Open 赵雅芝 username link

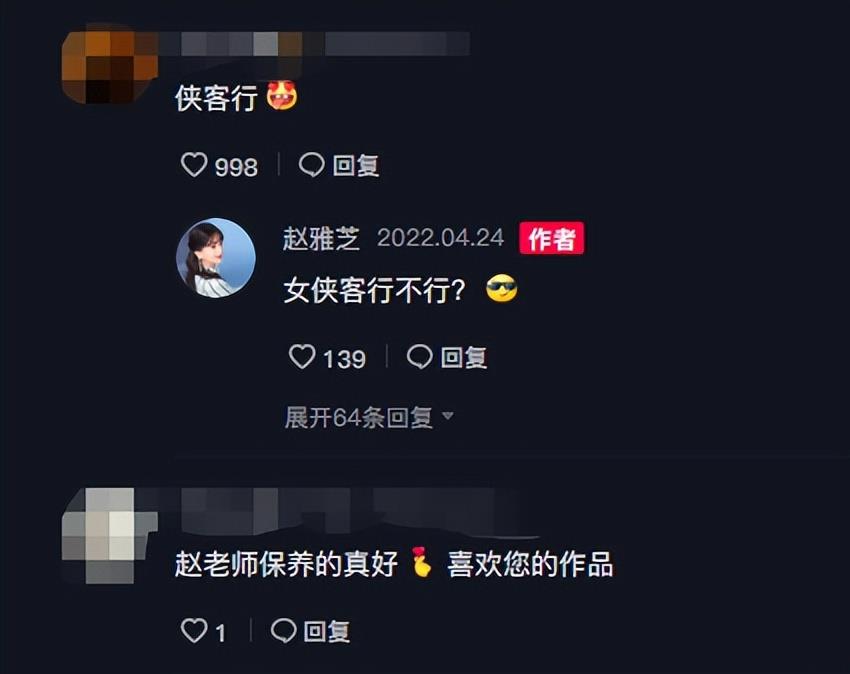point(321,238)
